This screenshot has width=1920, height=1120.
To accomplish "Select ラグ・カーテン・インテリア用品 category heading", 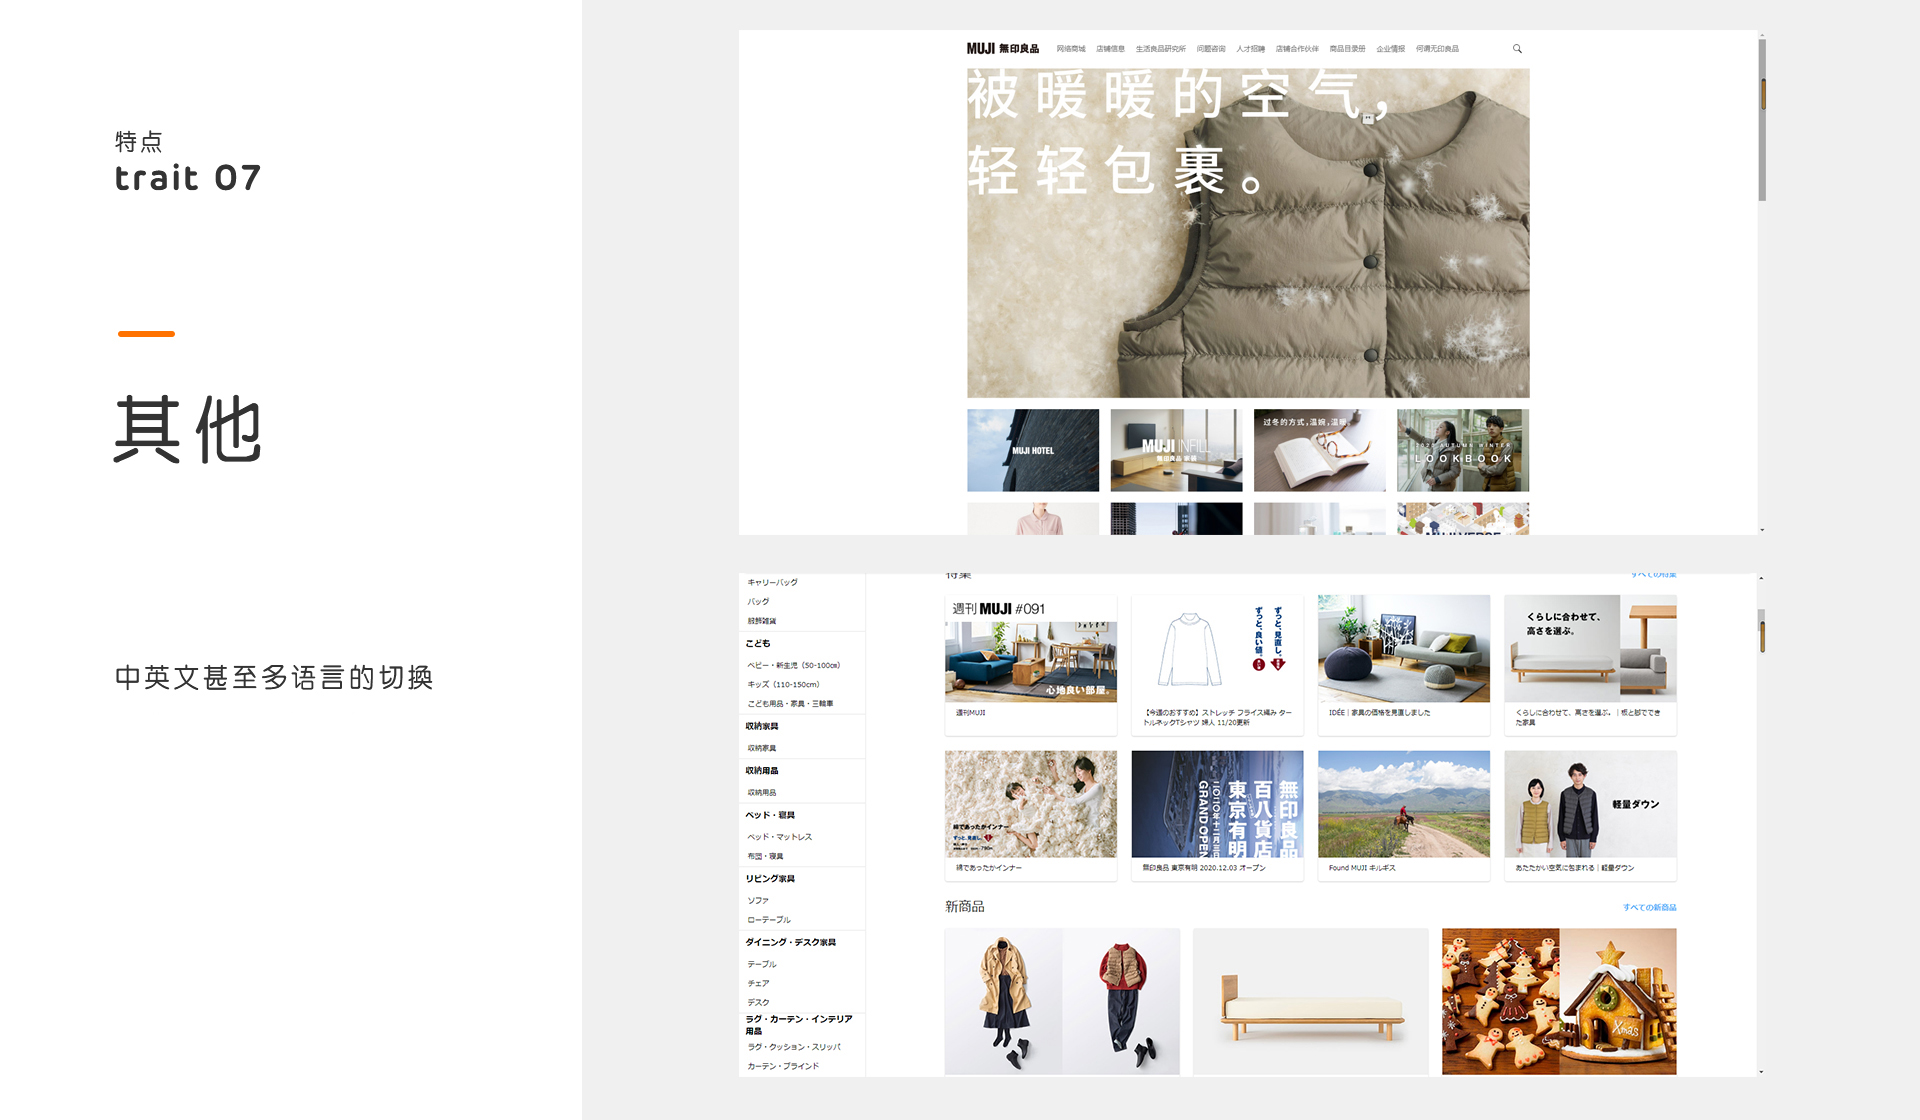I will coord(799,1025).
